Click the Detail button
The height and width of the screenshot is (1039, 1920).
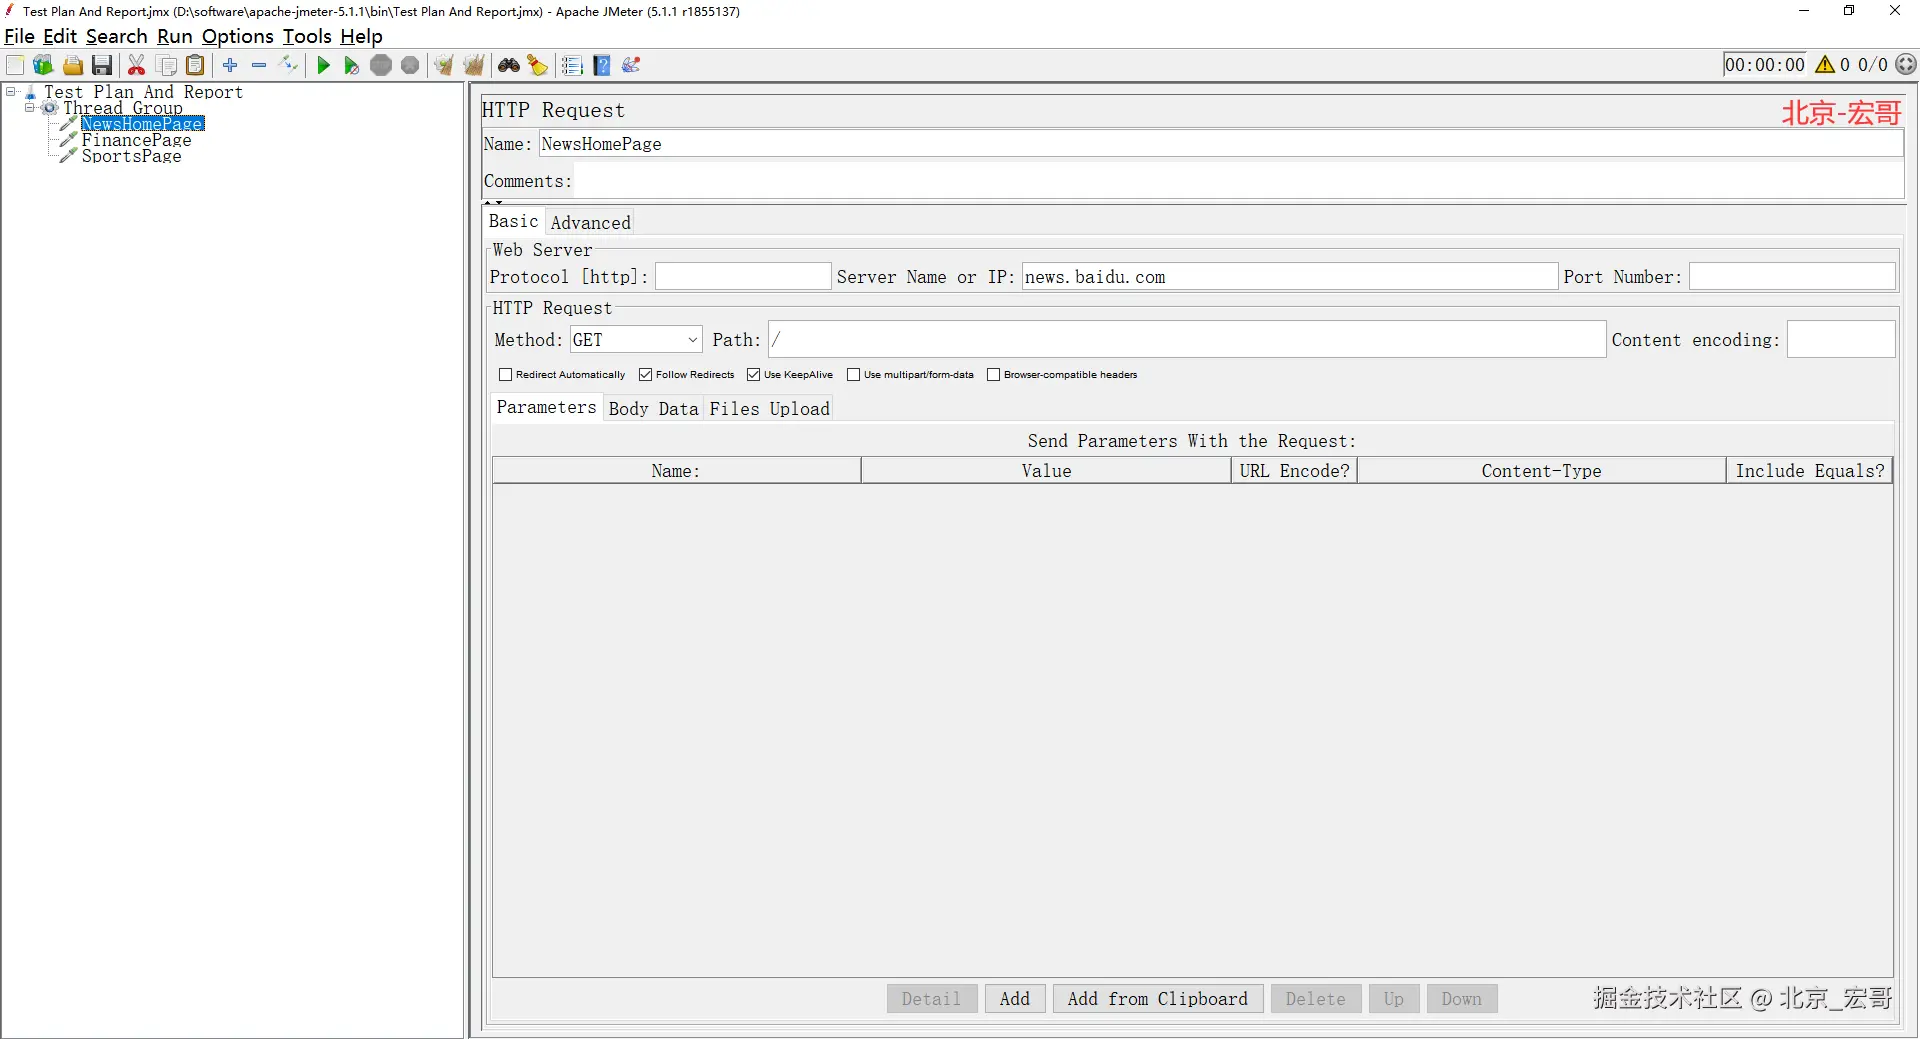[x=931, y=998]
